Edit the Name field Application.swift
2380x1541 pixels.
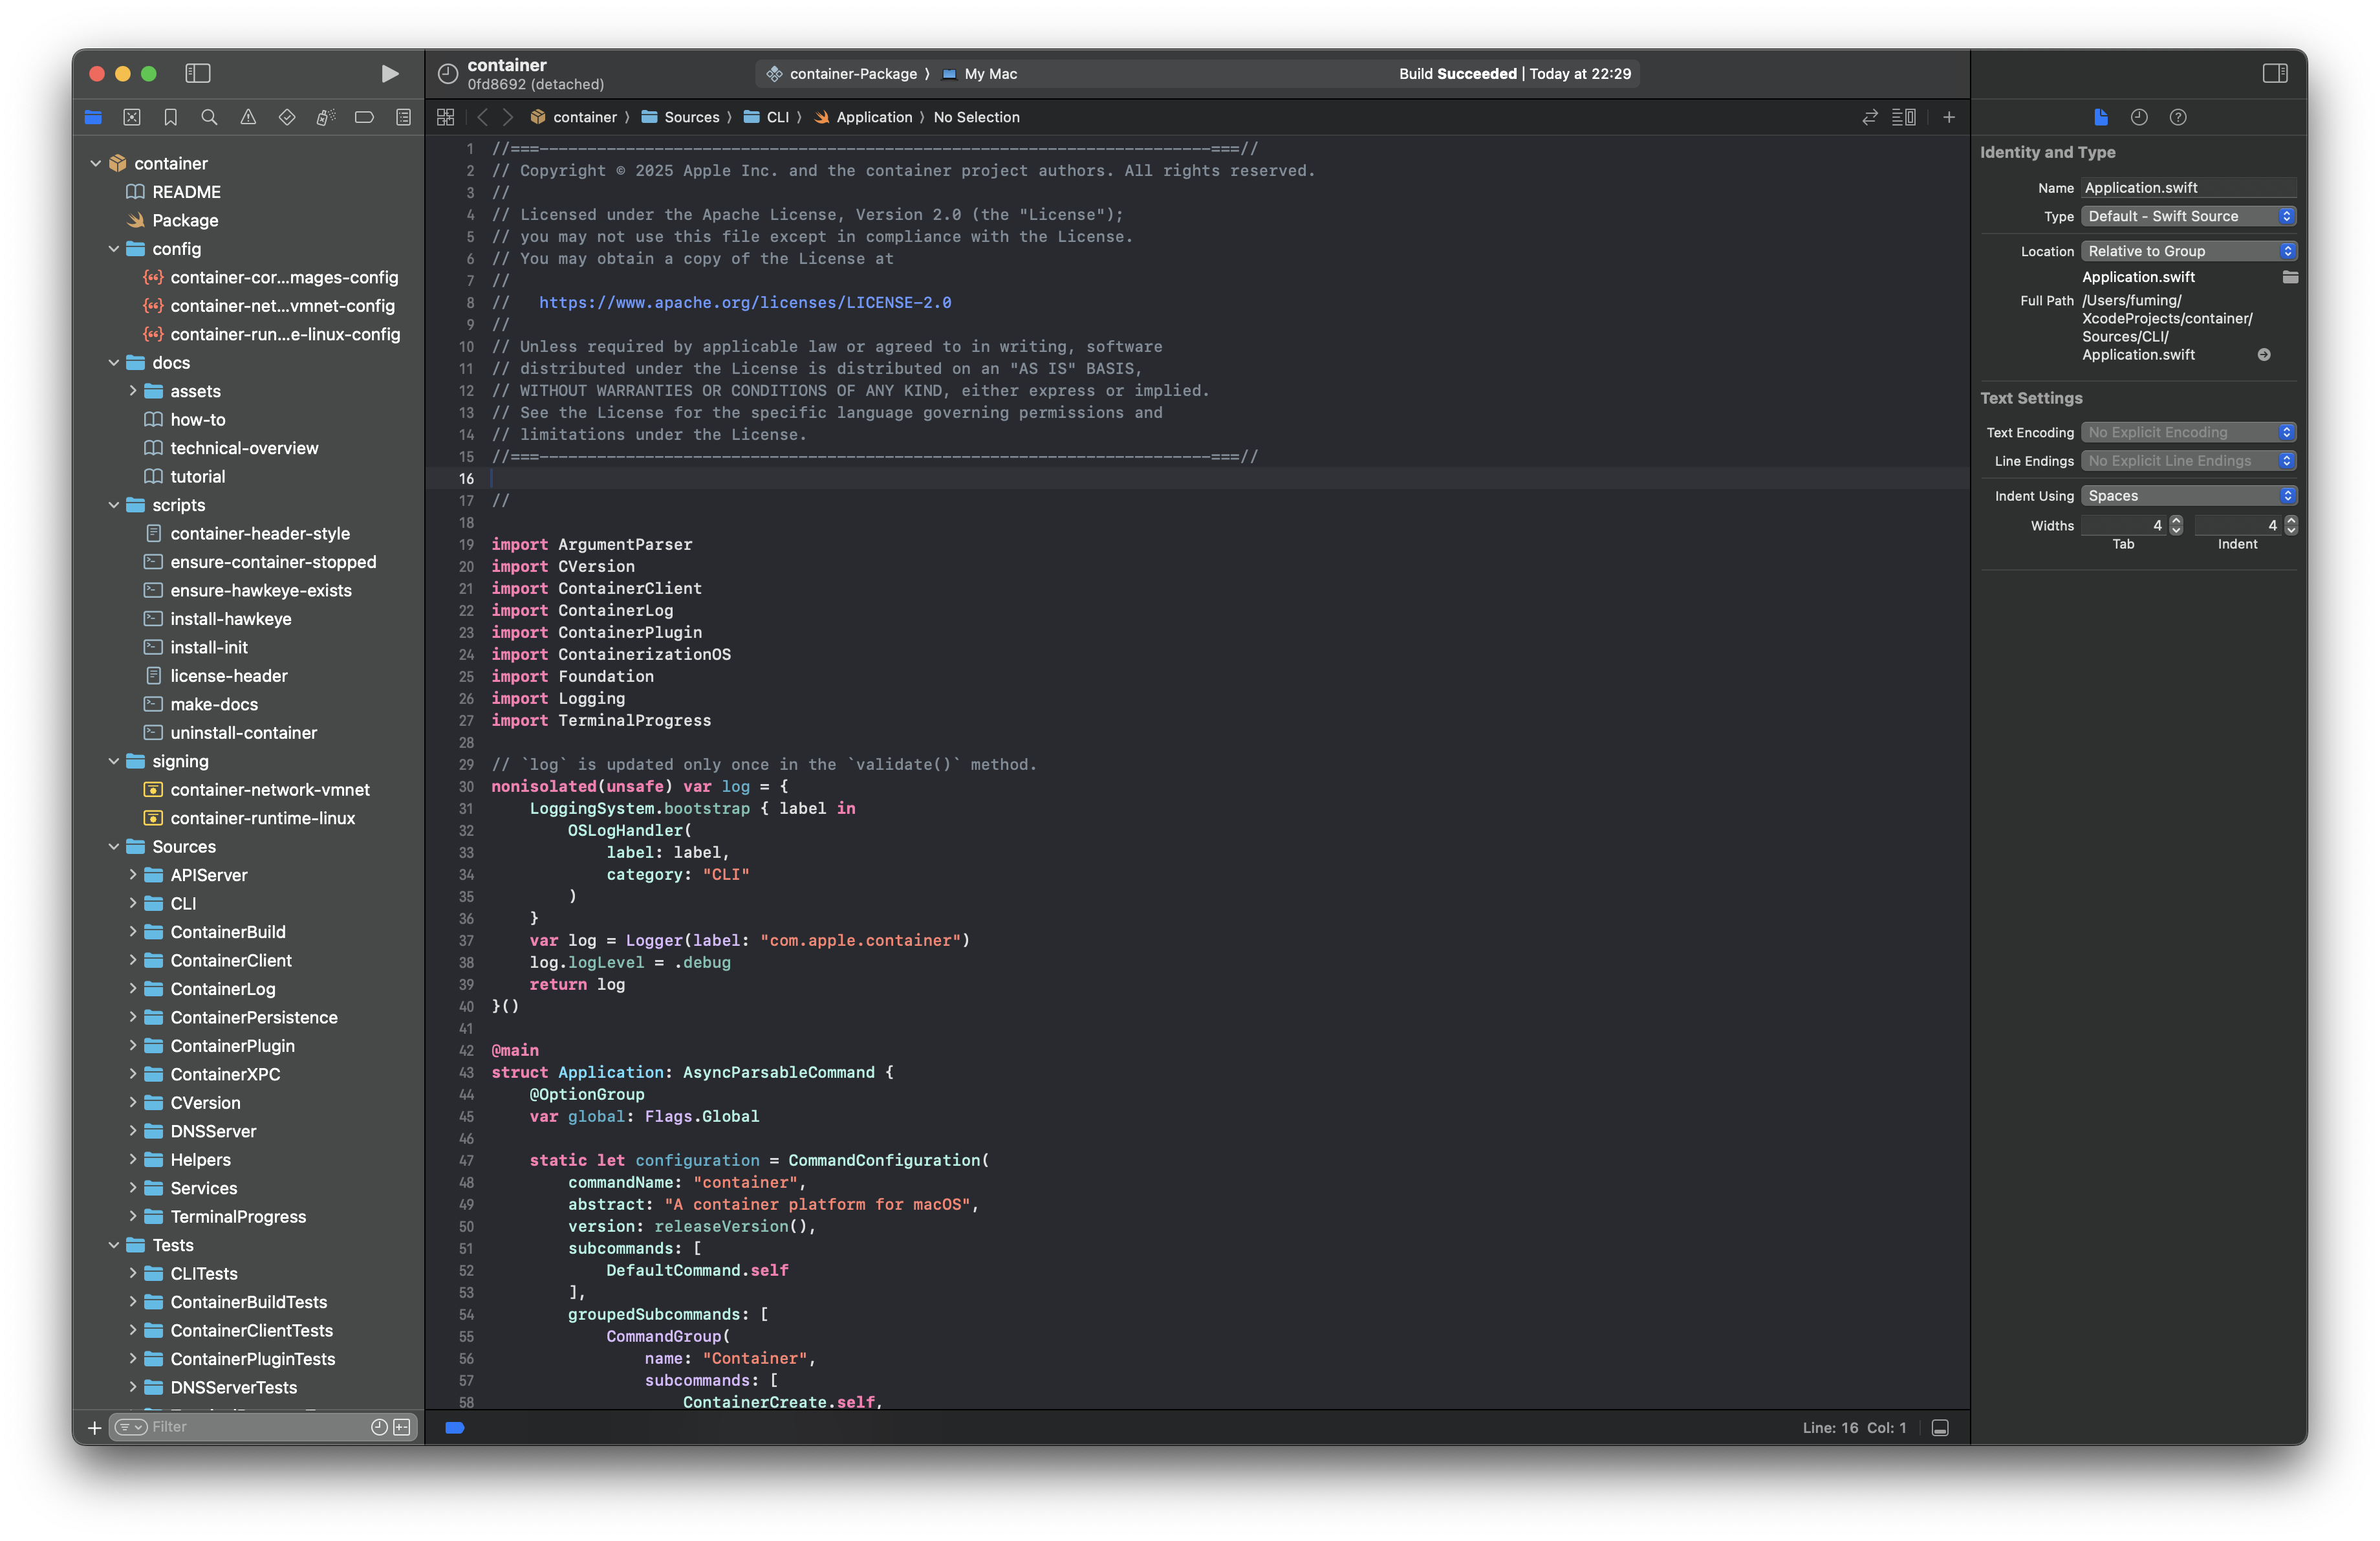tap(2189, 188)
